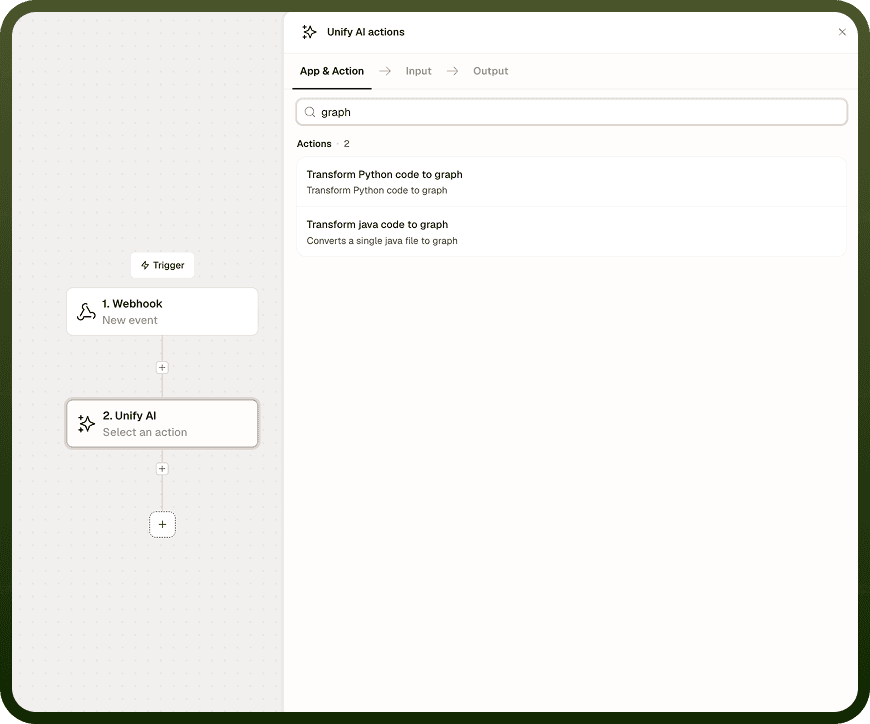This screenshot has height=724, width=870.
Task: Click the Webhook node icon
Action: point(86,312)
